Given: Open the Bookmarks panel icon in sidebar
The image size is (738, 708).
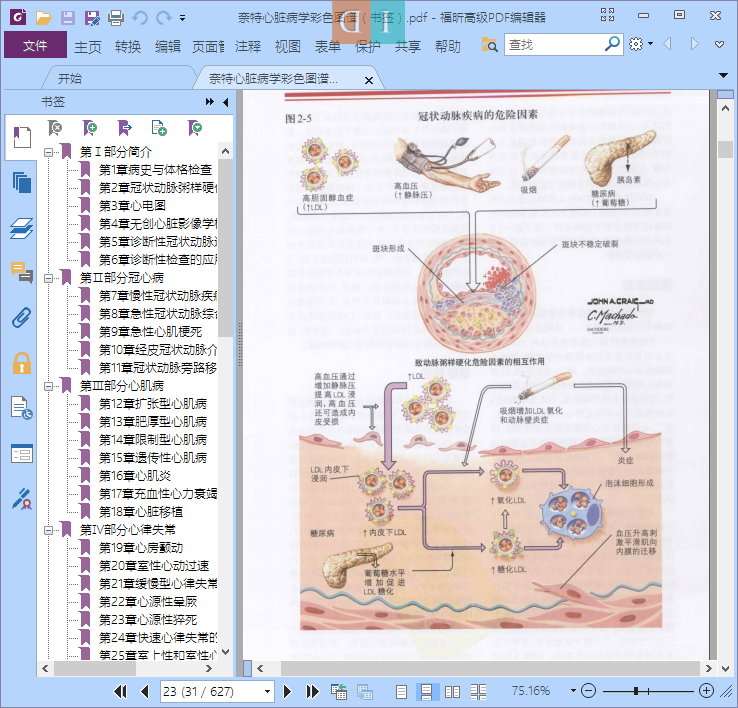Looking at the screenshot, I should 22,137.
